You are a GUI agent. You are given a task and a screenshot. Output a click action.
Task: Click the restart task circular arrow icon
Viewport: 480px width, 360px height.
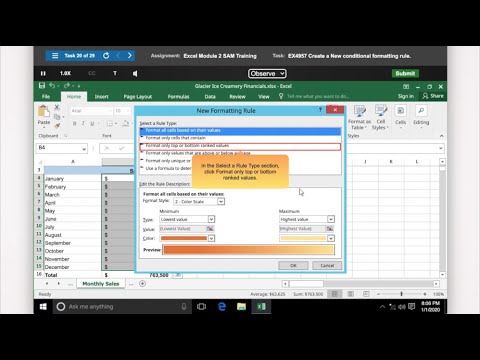tap(106, 56)
